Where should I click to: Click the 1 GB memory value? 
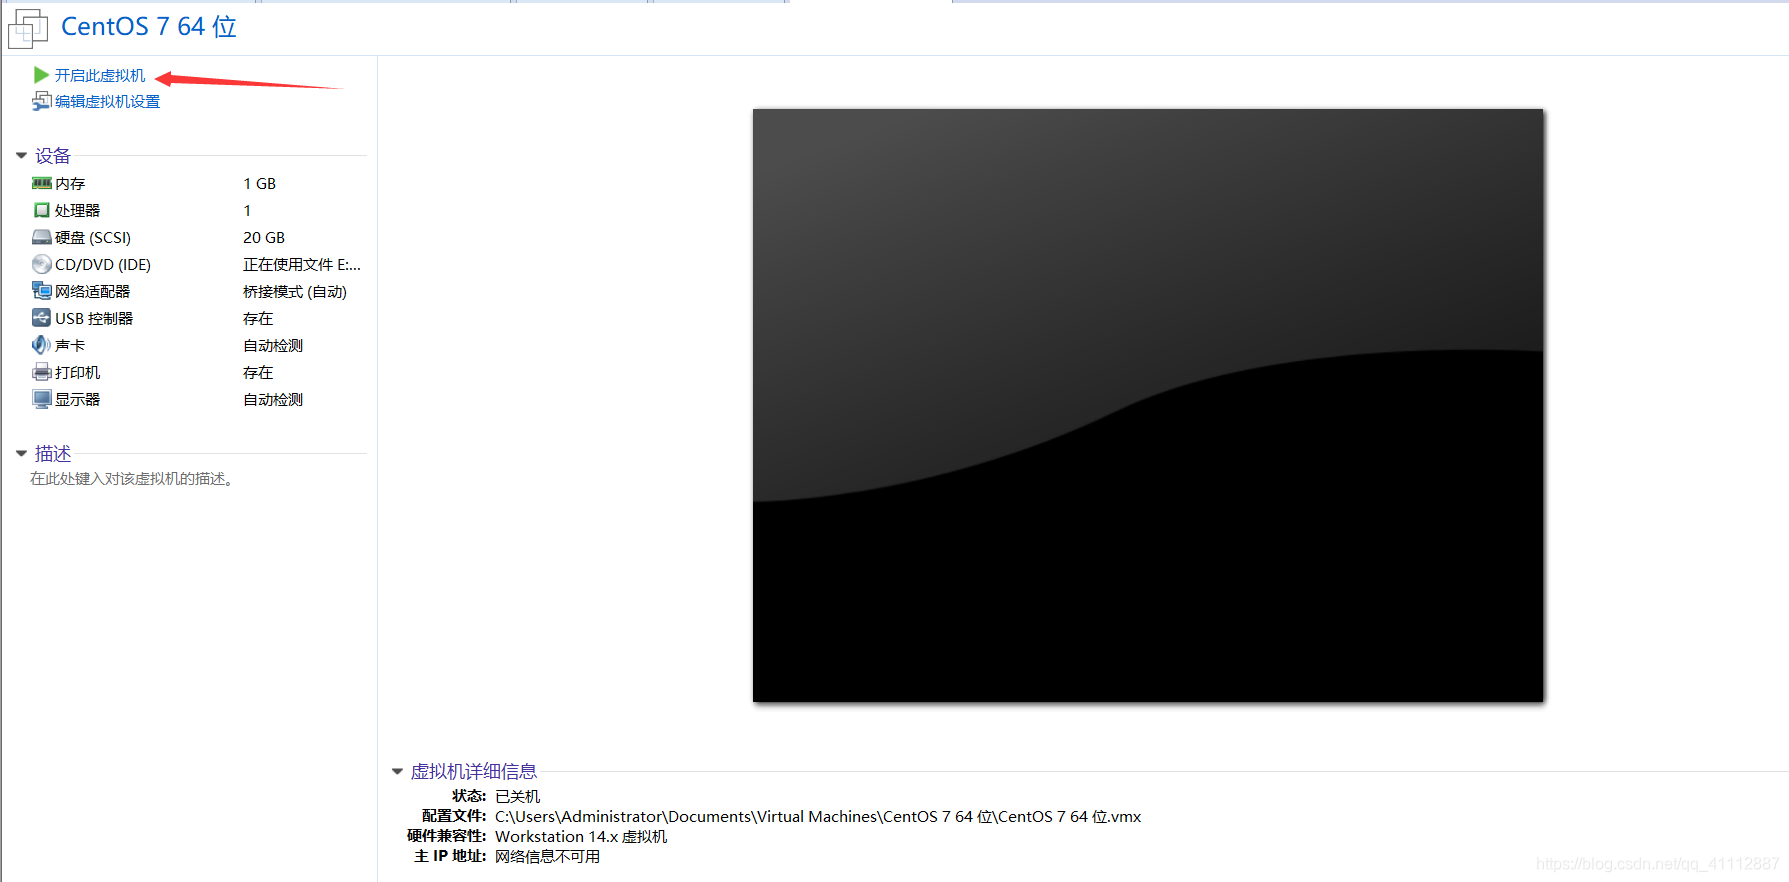tap(259, 184)
